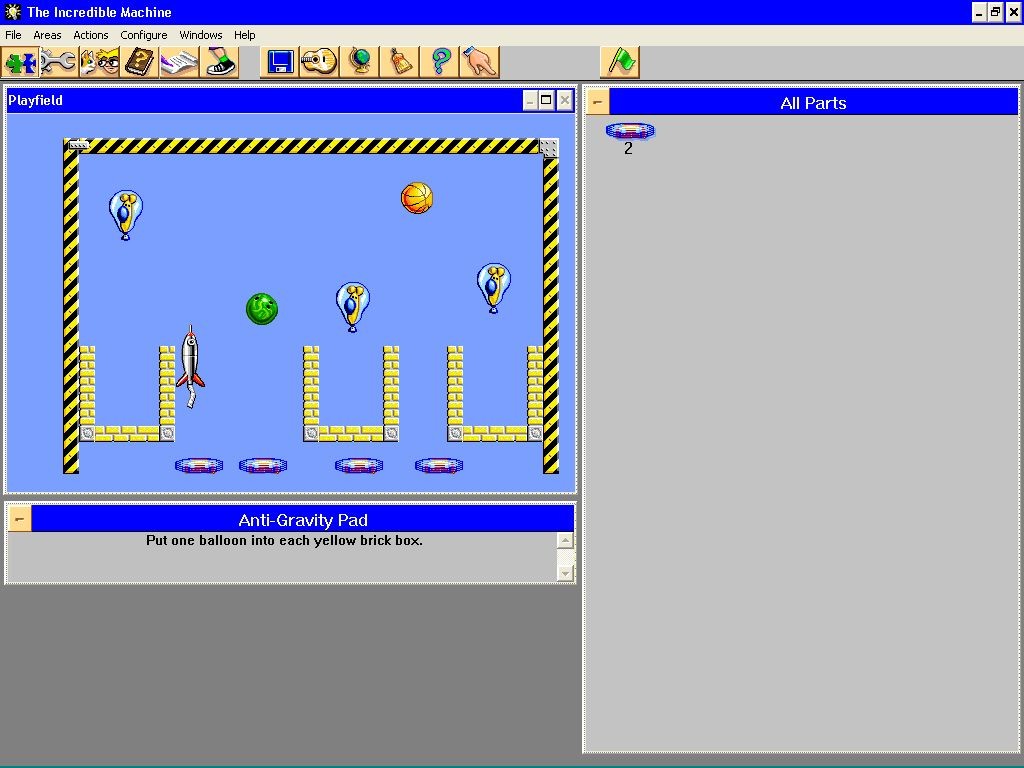This screenshot has height=768, width=1024.
Task: Open the Configure menu
Action: tap(144, 35)
